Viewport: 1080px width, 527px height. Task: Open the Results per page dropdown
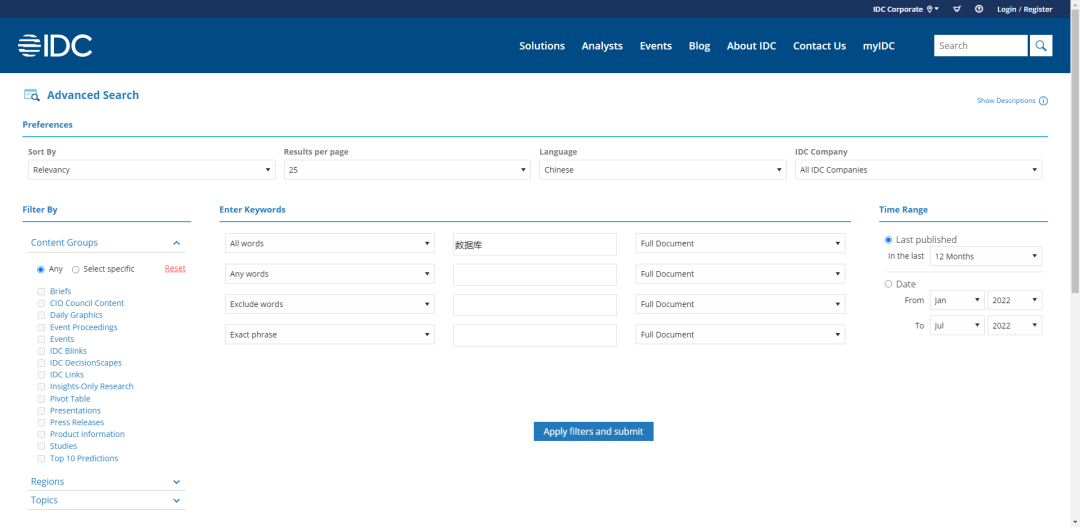click(x=407, y=169)
